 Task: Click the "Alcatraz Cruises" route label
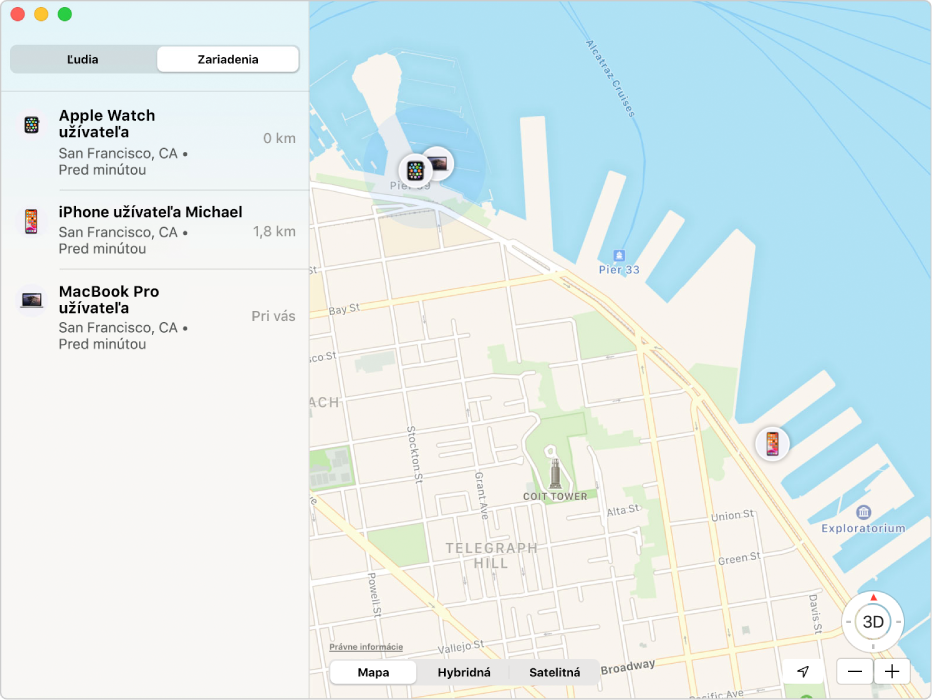pyautogui.click(x=611, y=79)
